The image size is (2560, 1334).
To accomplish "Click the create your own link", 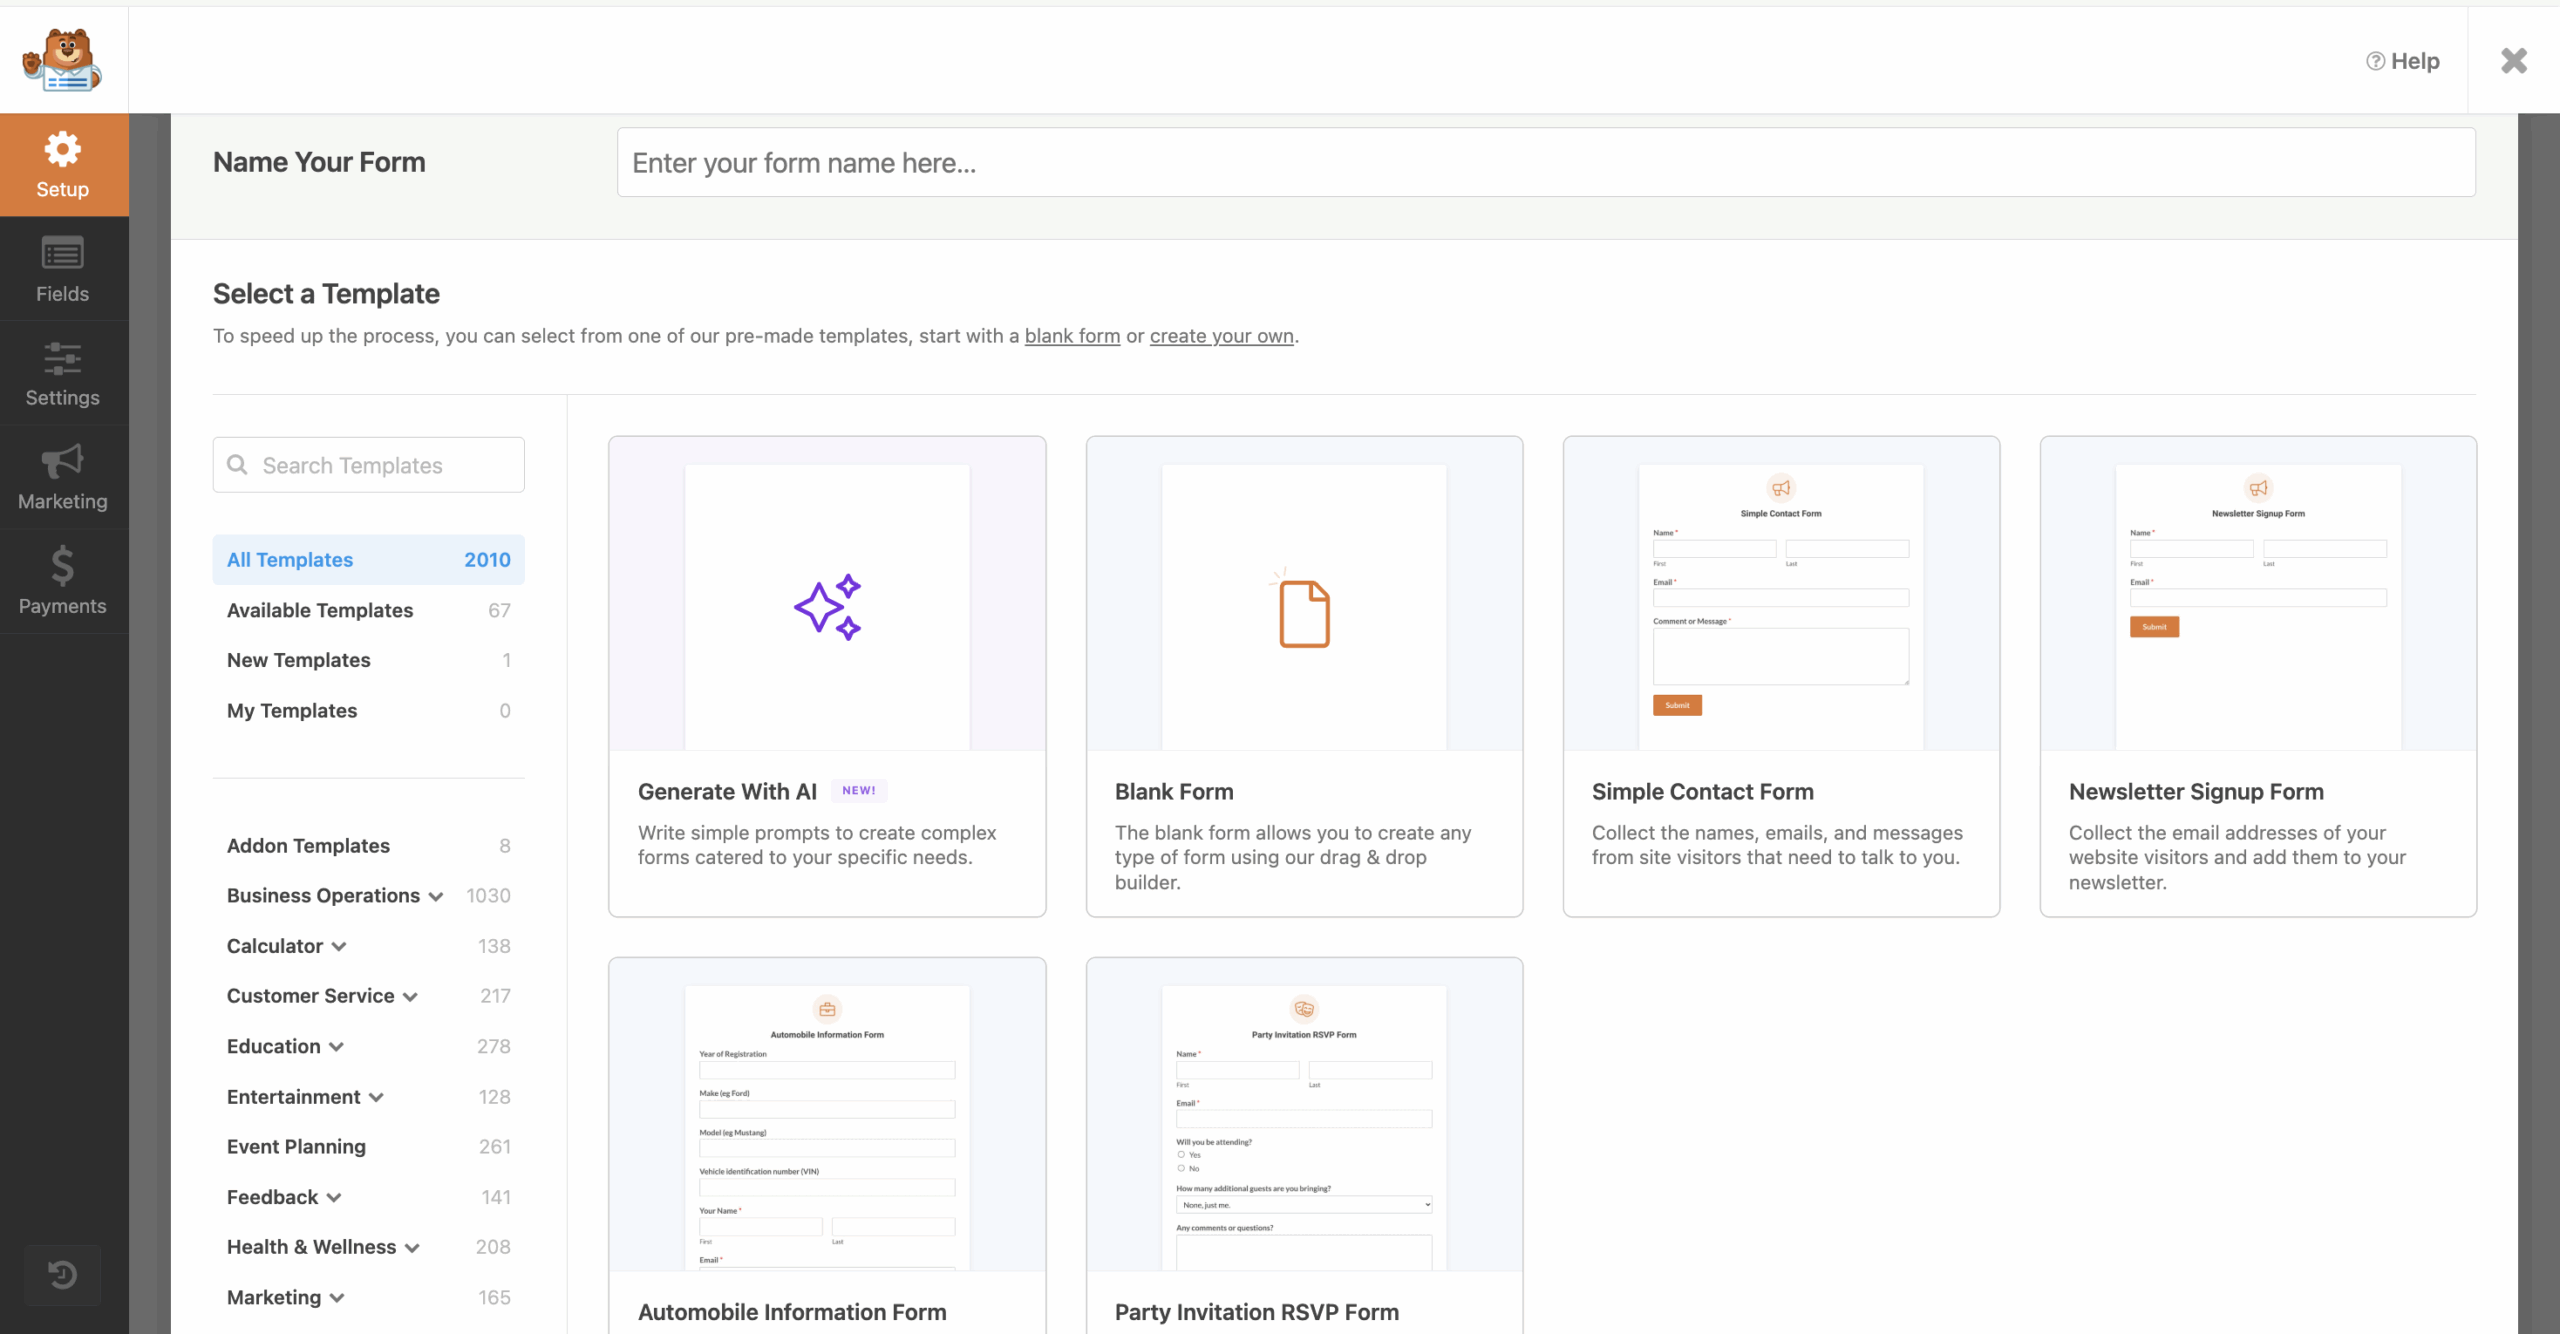I will pyautogui.click(x=1221, y=336).
